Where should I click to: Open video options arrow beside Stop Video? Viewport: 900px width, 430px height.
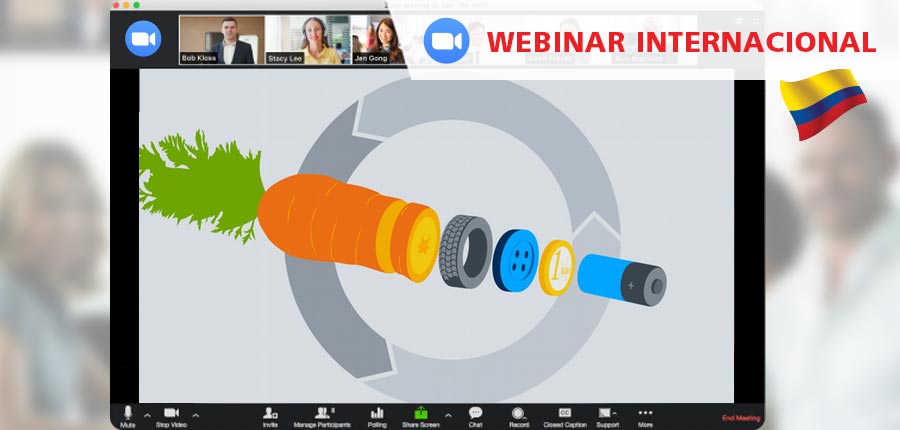coord(195,414)
